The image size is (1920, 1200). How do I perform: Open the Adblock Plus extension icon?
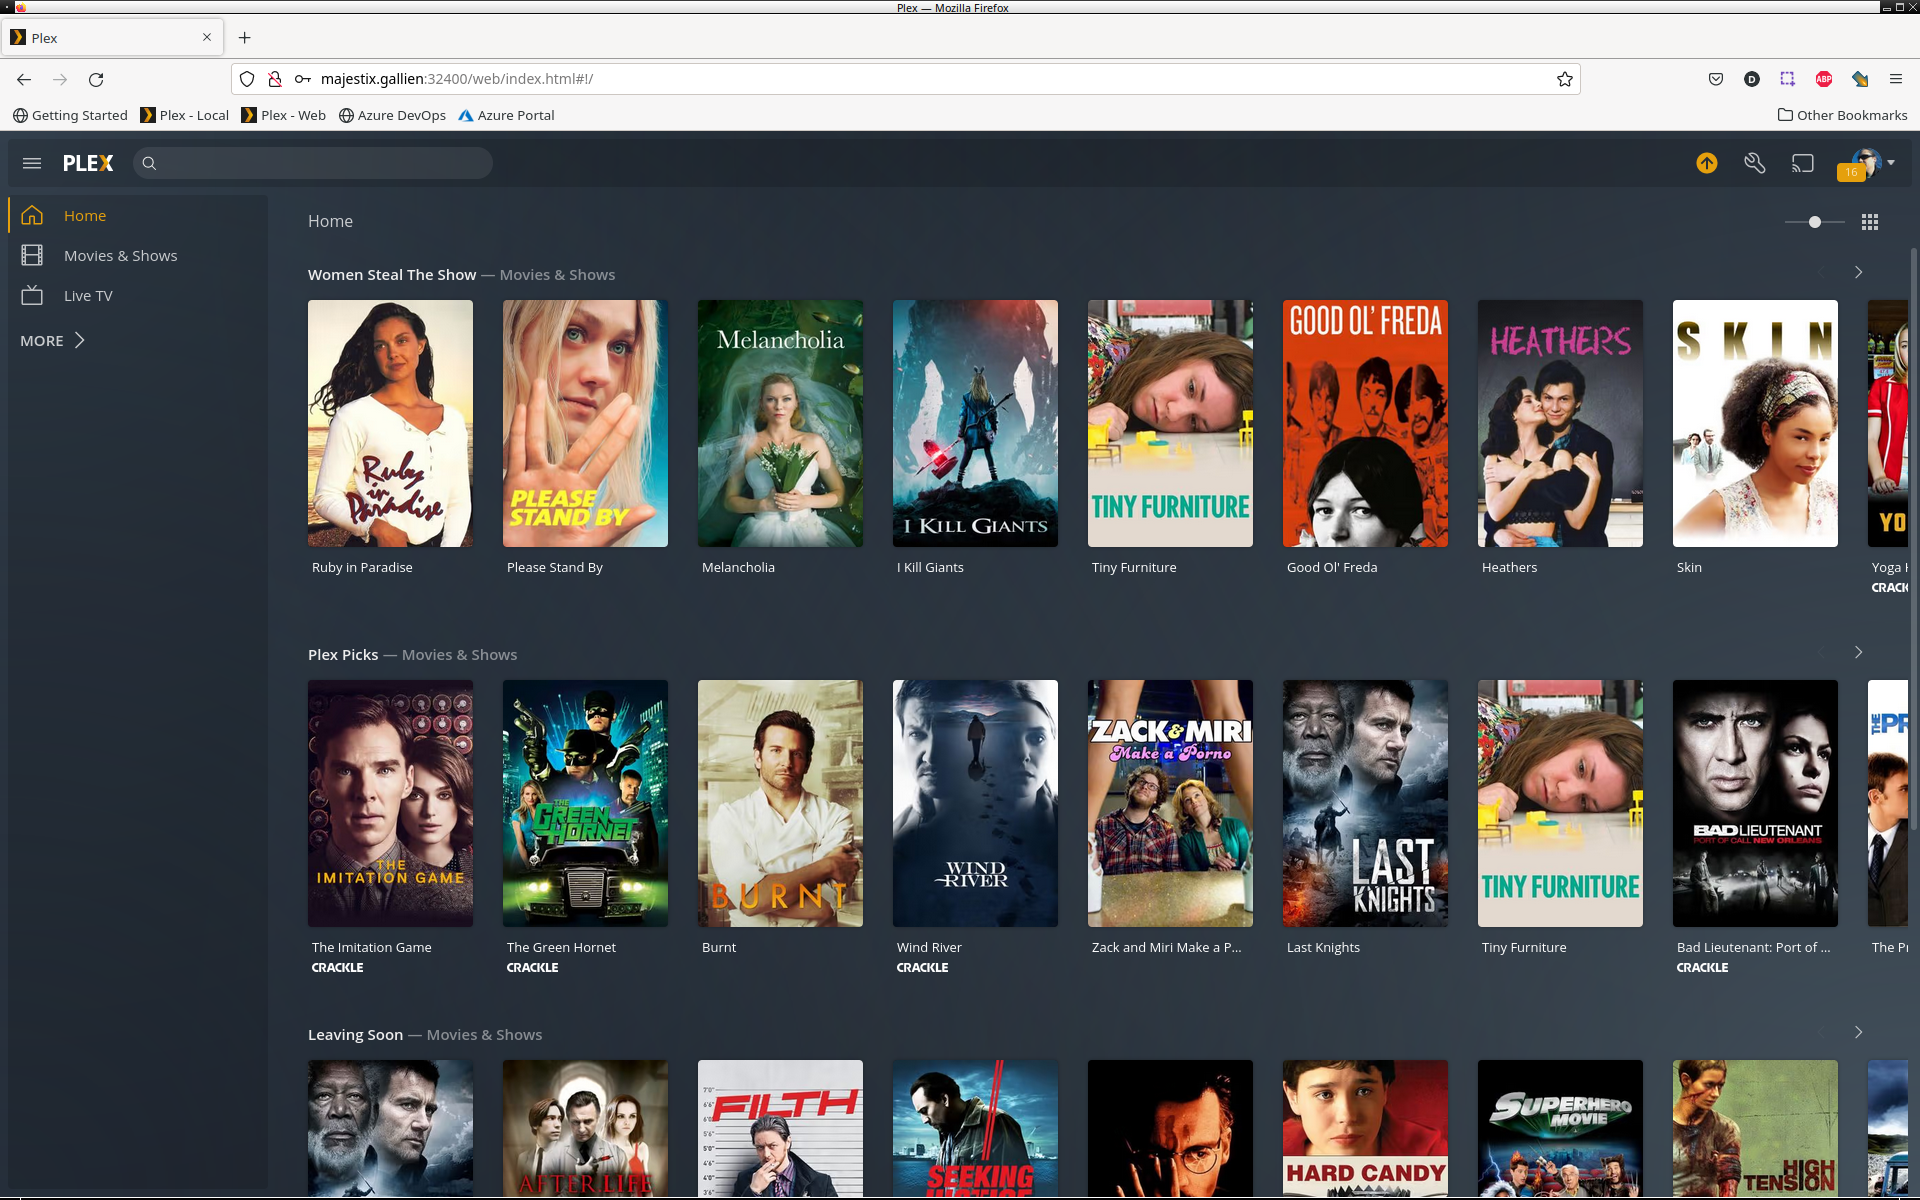point(1824,79)
